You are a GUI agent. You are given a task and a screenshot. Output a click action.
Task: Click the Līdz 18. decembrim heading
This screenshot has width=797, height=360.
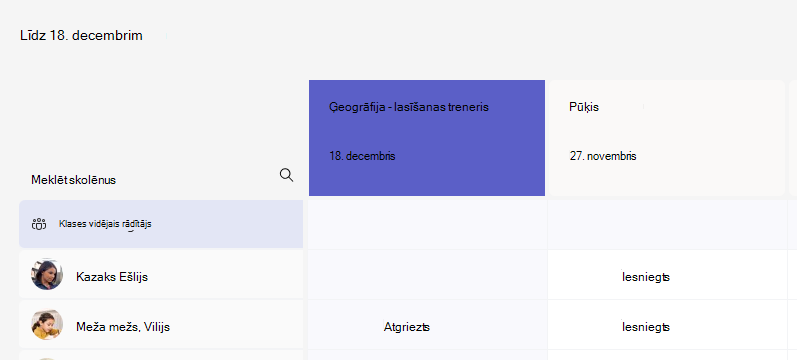click(x=81, y=36)
